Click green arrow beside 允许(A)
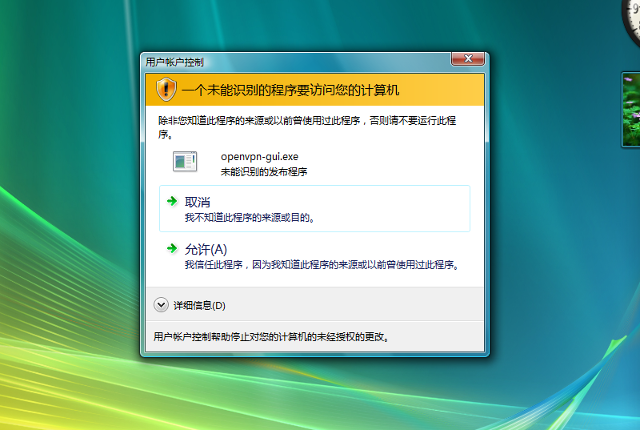The image size is (640, 430). tap(172, 248)
